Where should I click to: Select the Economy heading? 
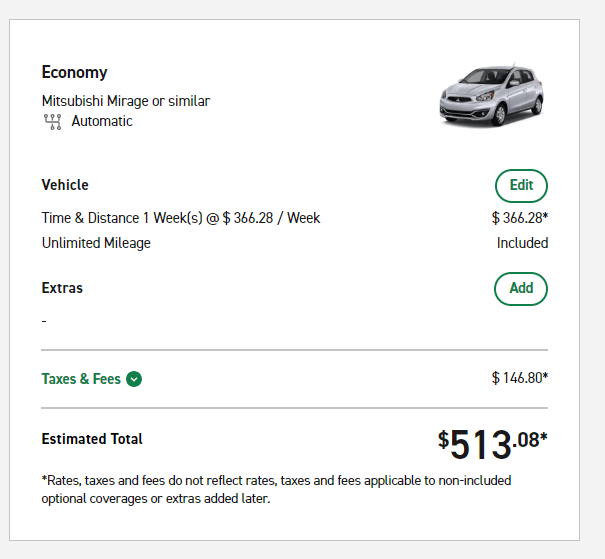[74, 72]
